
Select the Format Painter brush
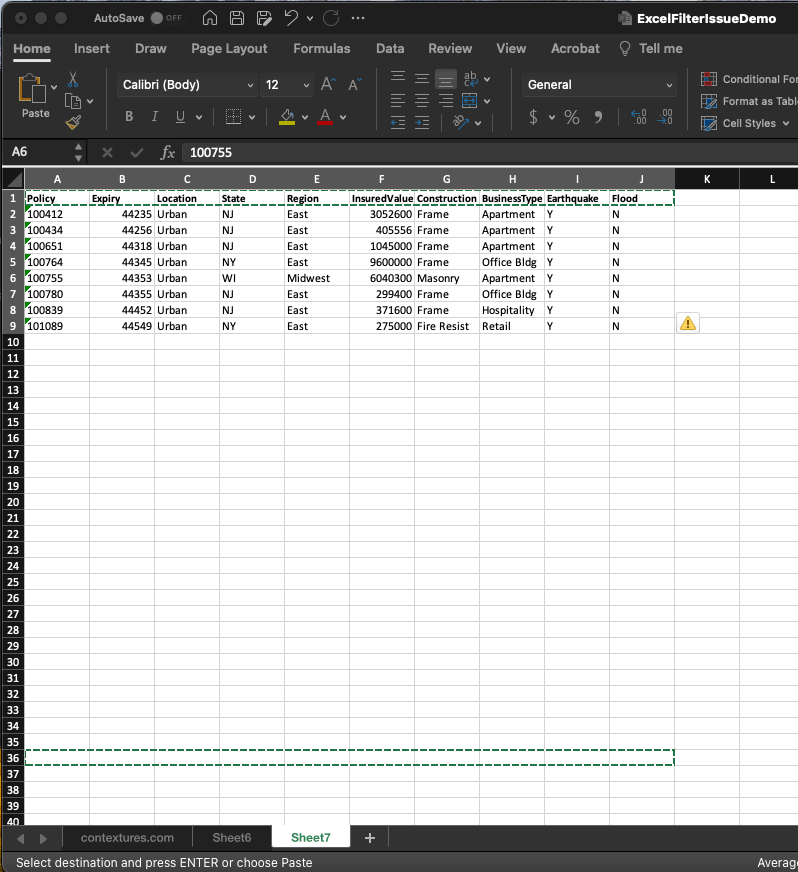click(73, 122)
